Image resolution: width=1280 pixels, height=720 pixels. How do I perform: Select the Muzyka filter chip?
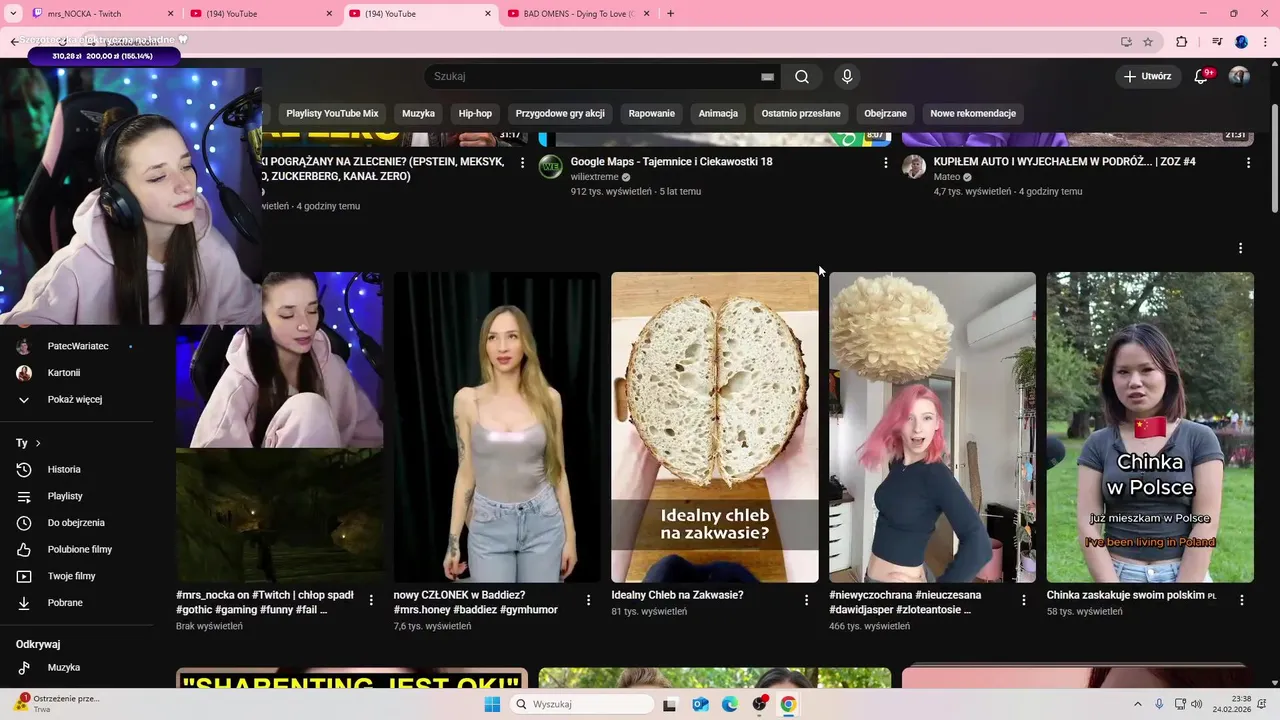418,114
